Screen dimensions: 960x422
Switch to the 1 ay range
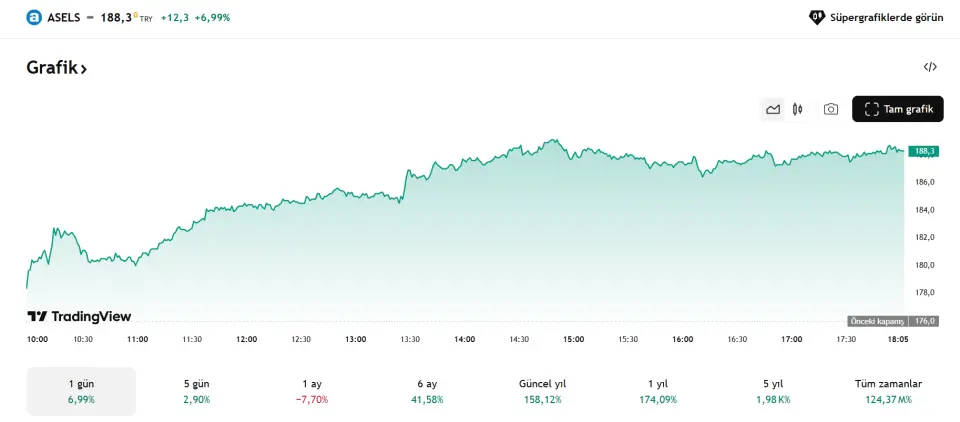pyautogui.click(x=311, y=391)
